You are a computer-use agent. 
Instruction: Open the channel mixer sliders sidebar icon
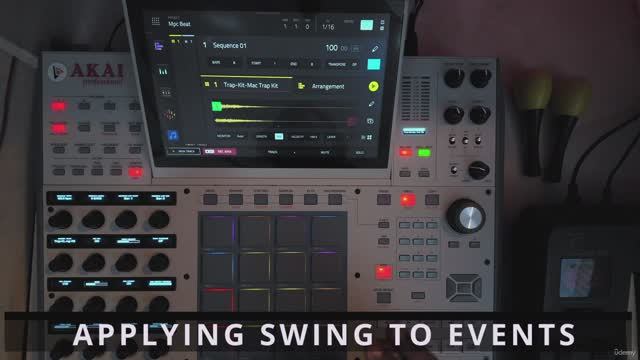[x=166, y=93]
